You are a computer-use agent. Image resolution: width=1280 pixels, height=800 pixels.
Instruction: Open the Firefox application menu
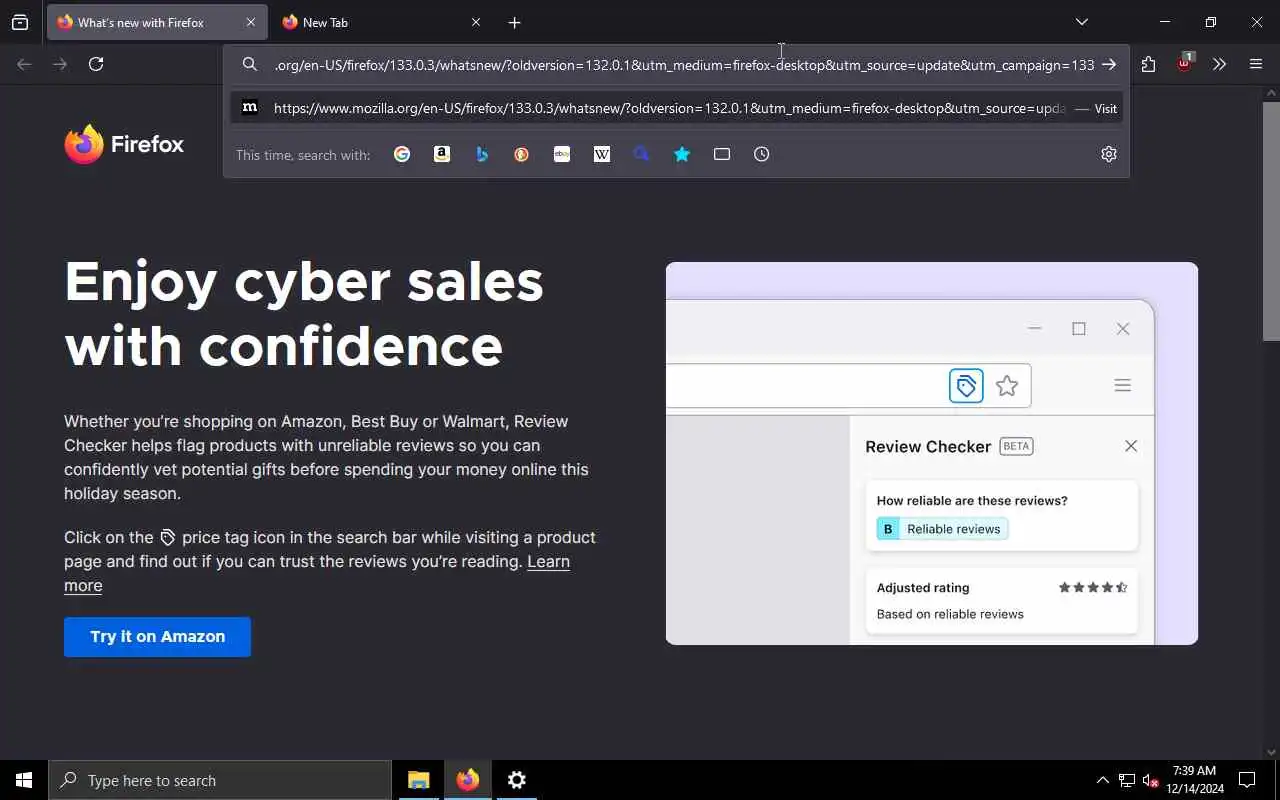point(1256,65)
